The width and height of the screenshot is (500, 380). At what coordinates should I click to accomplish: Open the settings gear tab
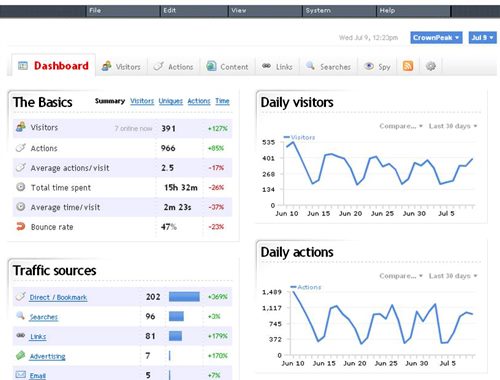pyautogui.click(x=431, y=66)
